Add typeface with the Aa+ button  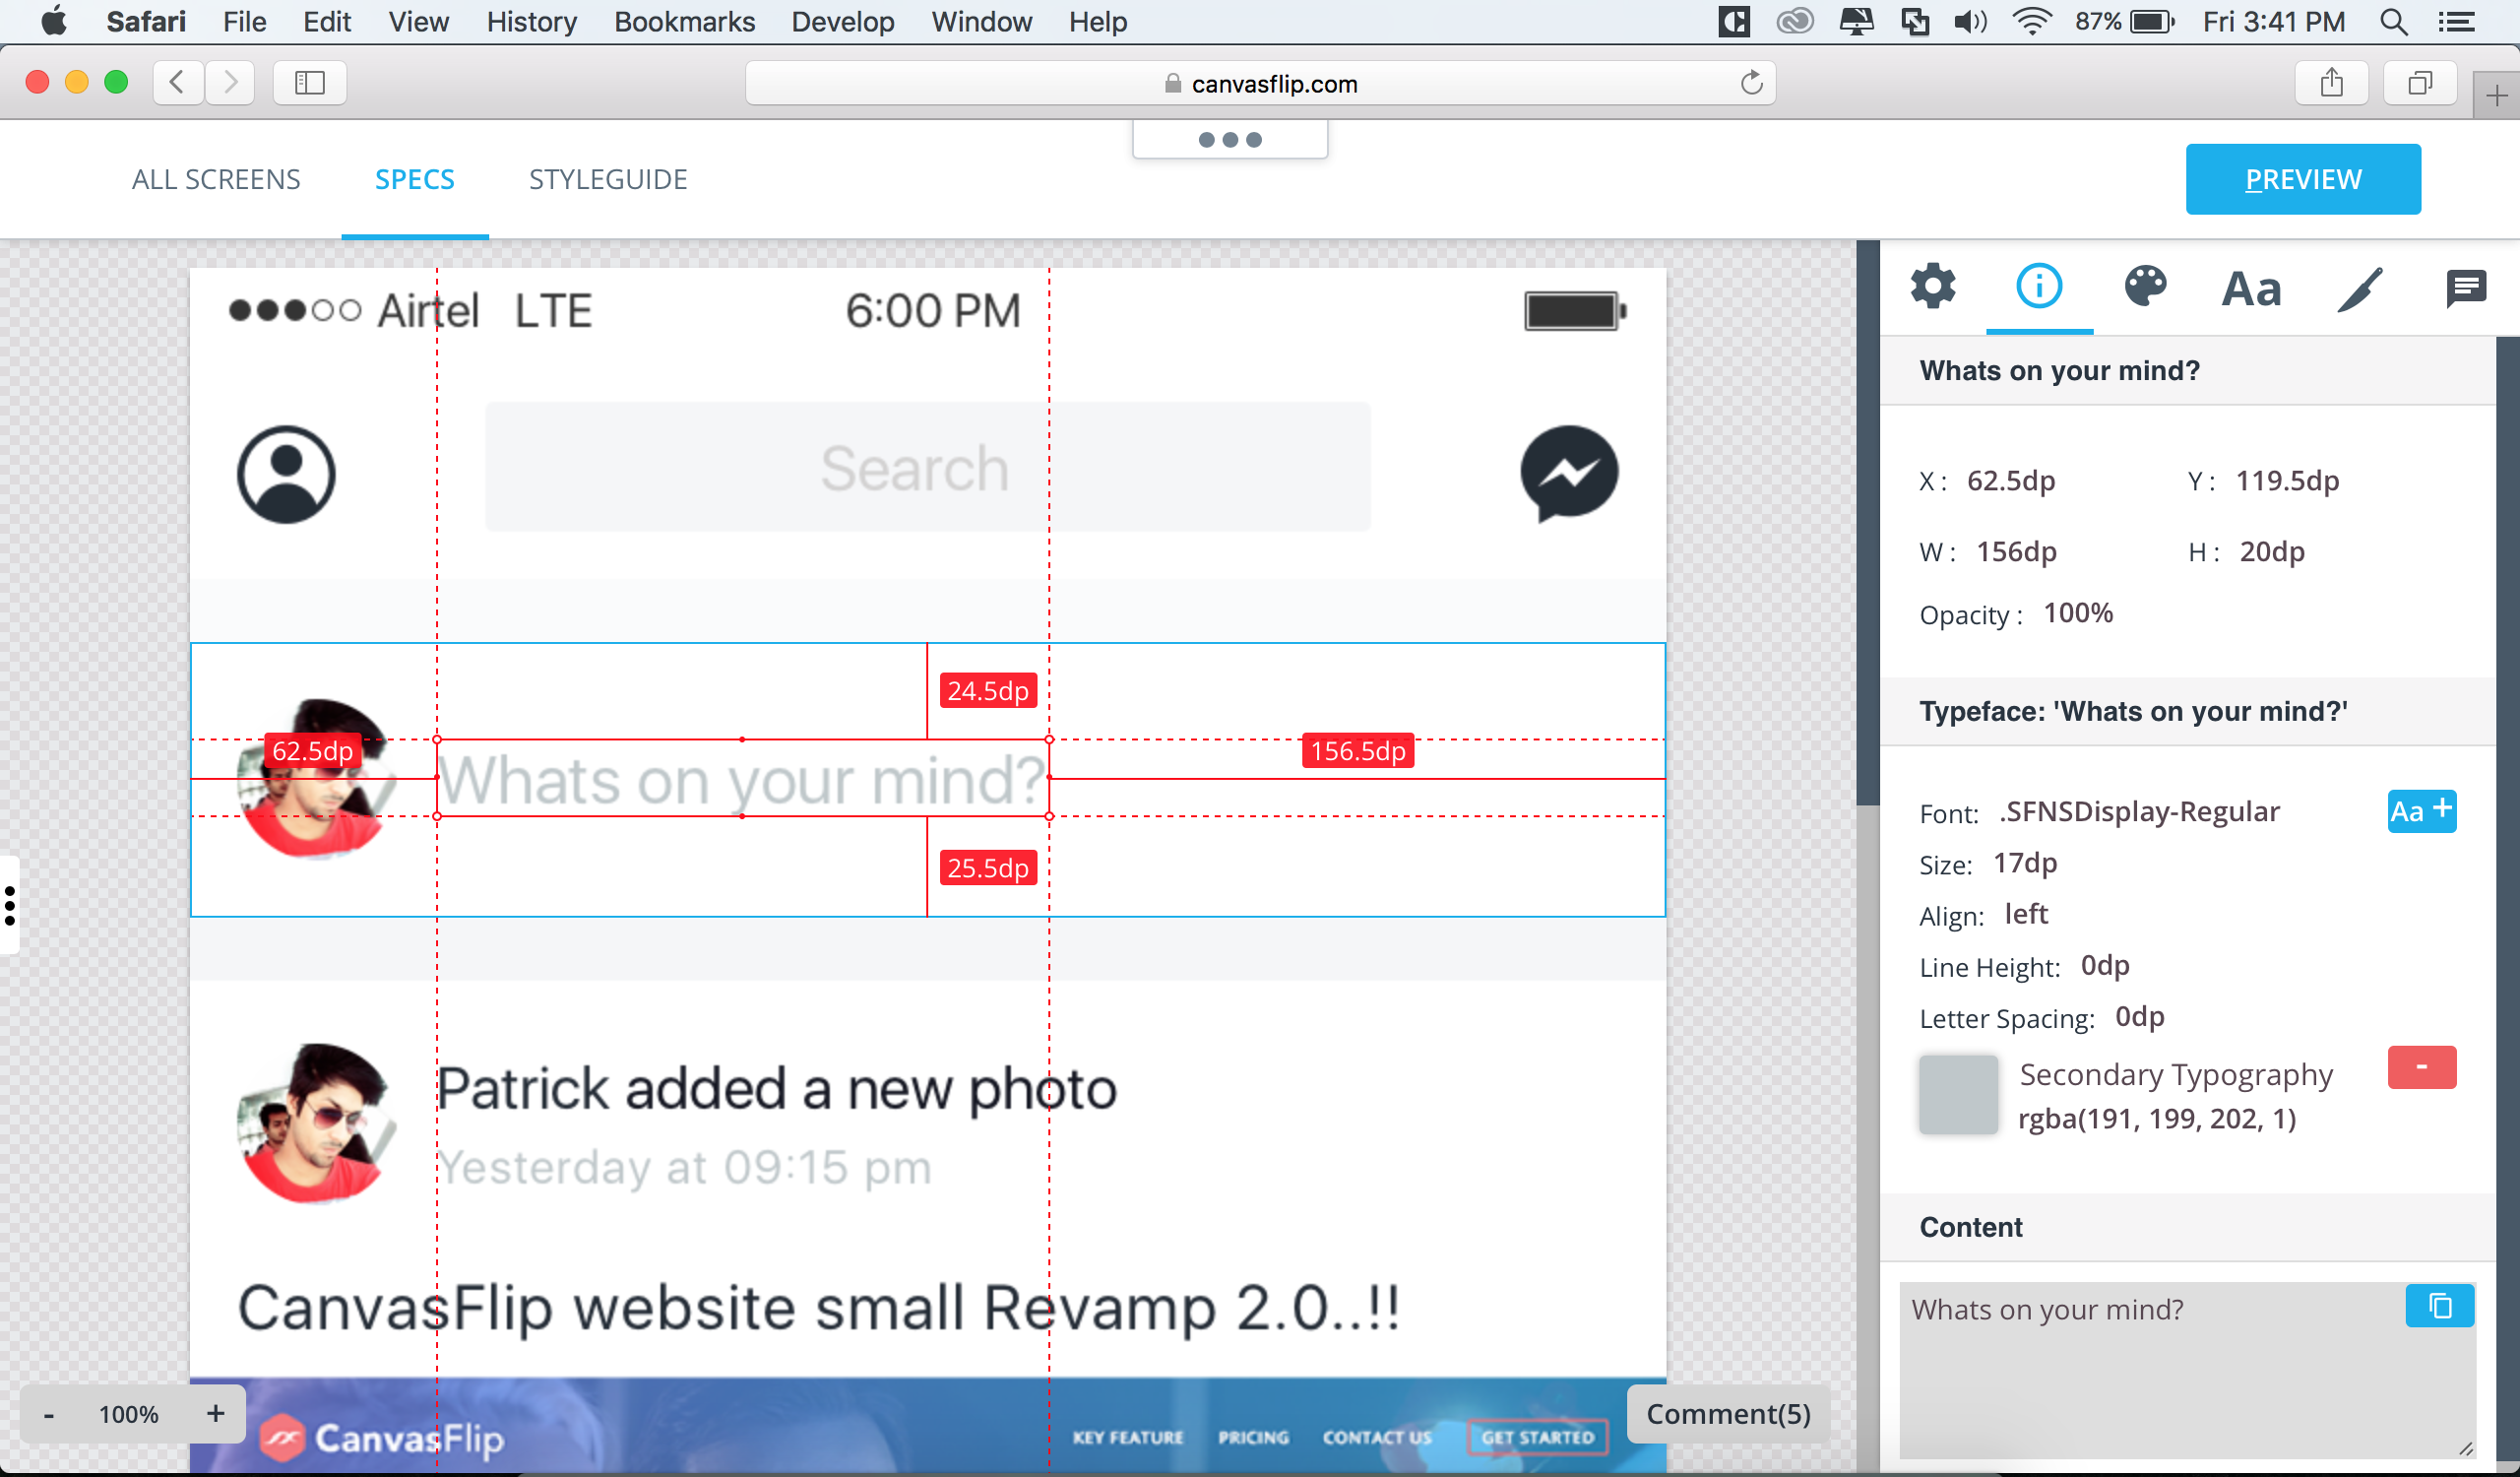point(2421,810)
